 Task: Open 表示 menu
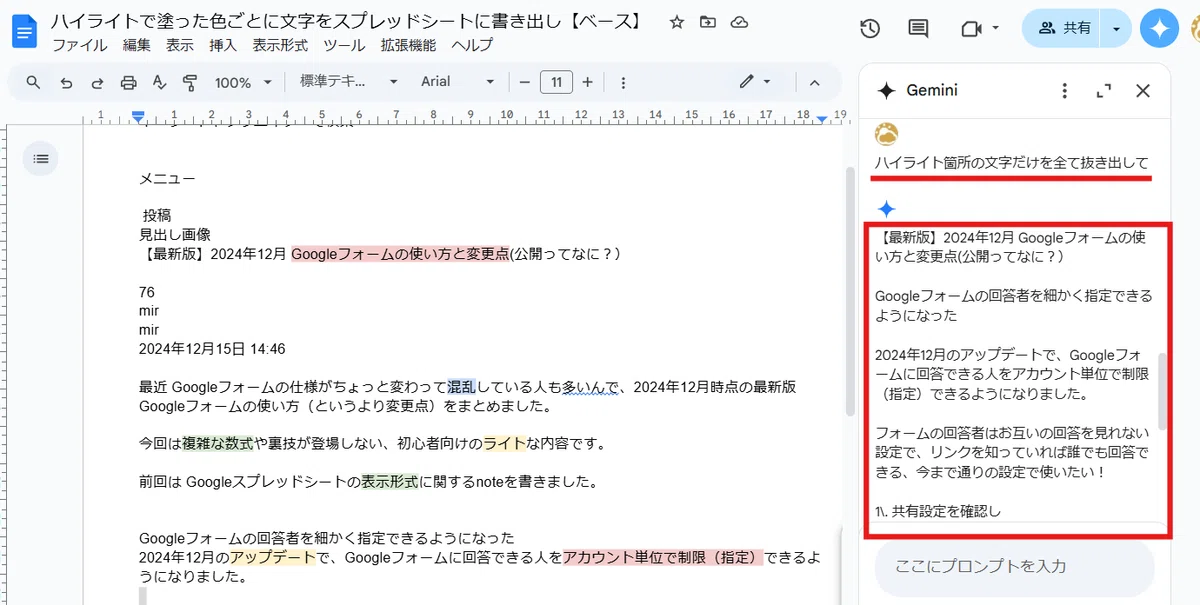180,45
